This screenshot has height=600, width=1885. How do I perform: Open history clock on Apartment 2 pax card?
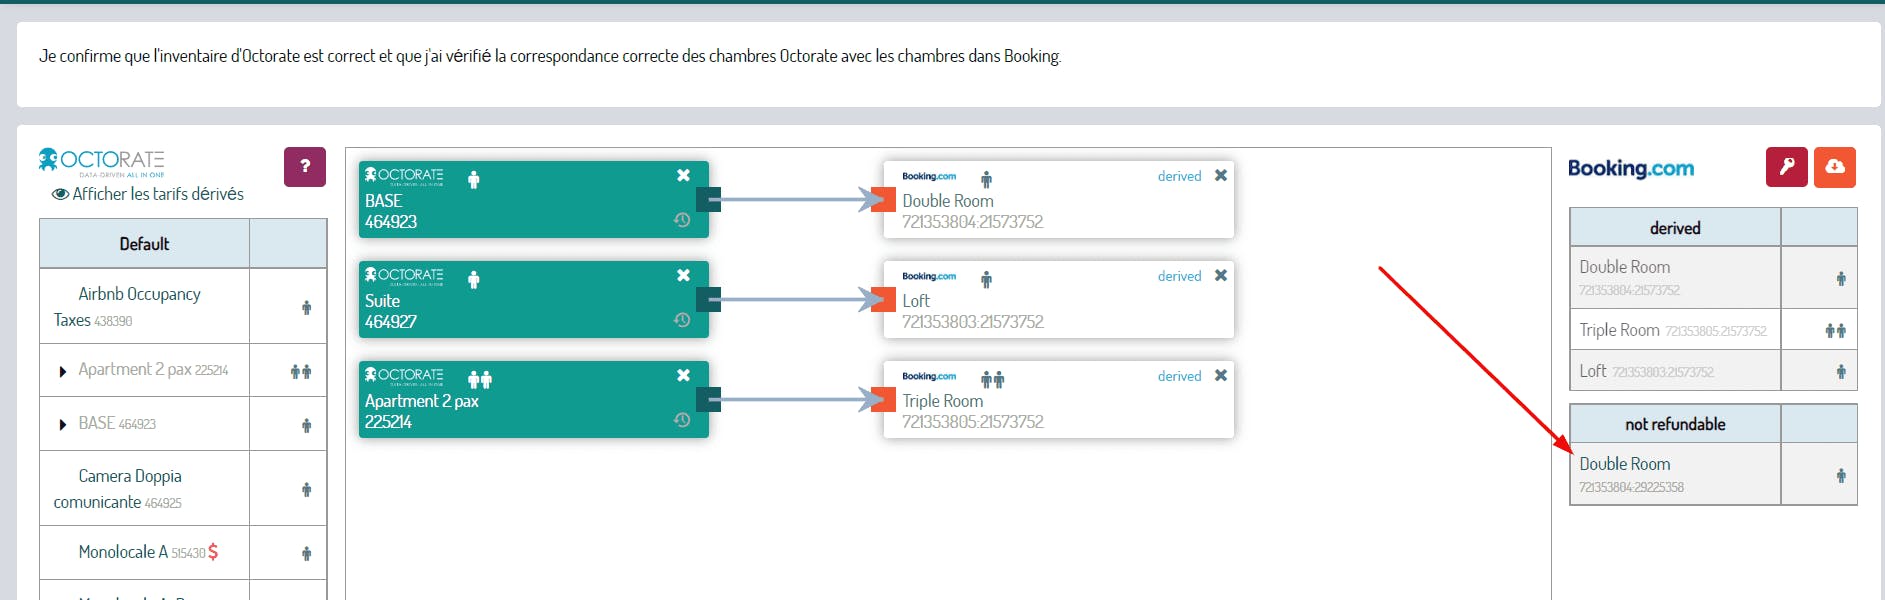(682, 420)
